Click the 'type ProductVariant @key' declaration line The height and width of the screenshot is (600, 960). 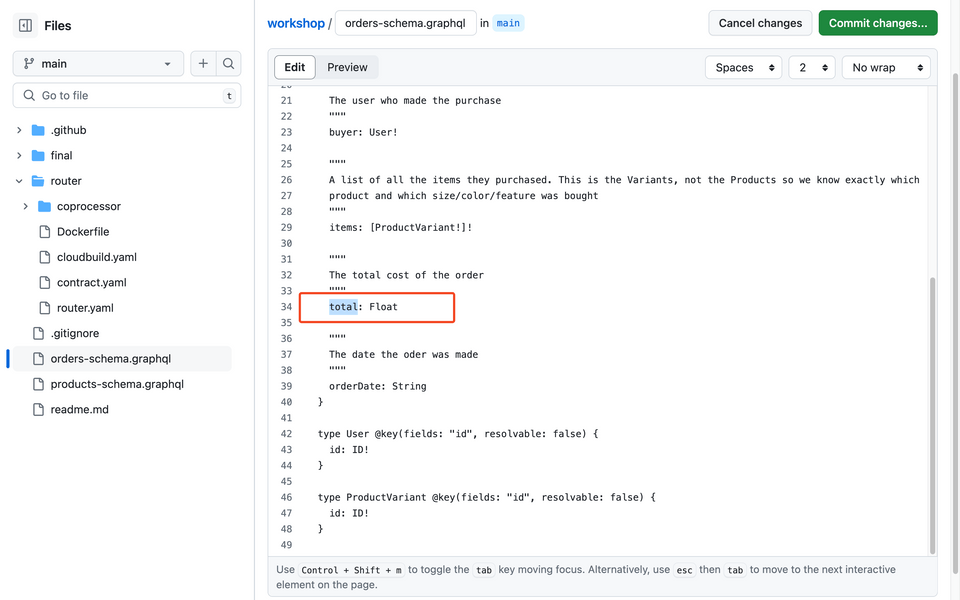(x=486, y=498)
